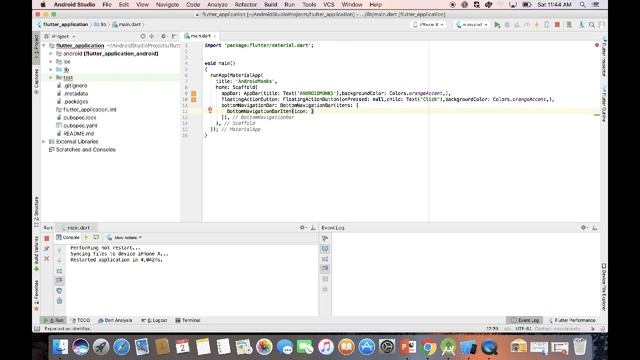Toggle the Project side tool window tab

36,48
